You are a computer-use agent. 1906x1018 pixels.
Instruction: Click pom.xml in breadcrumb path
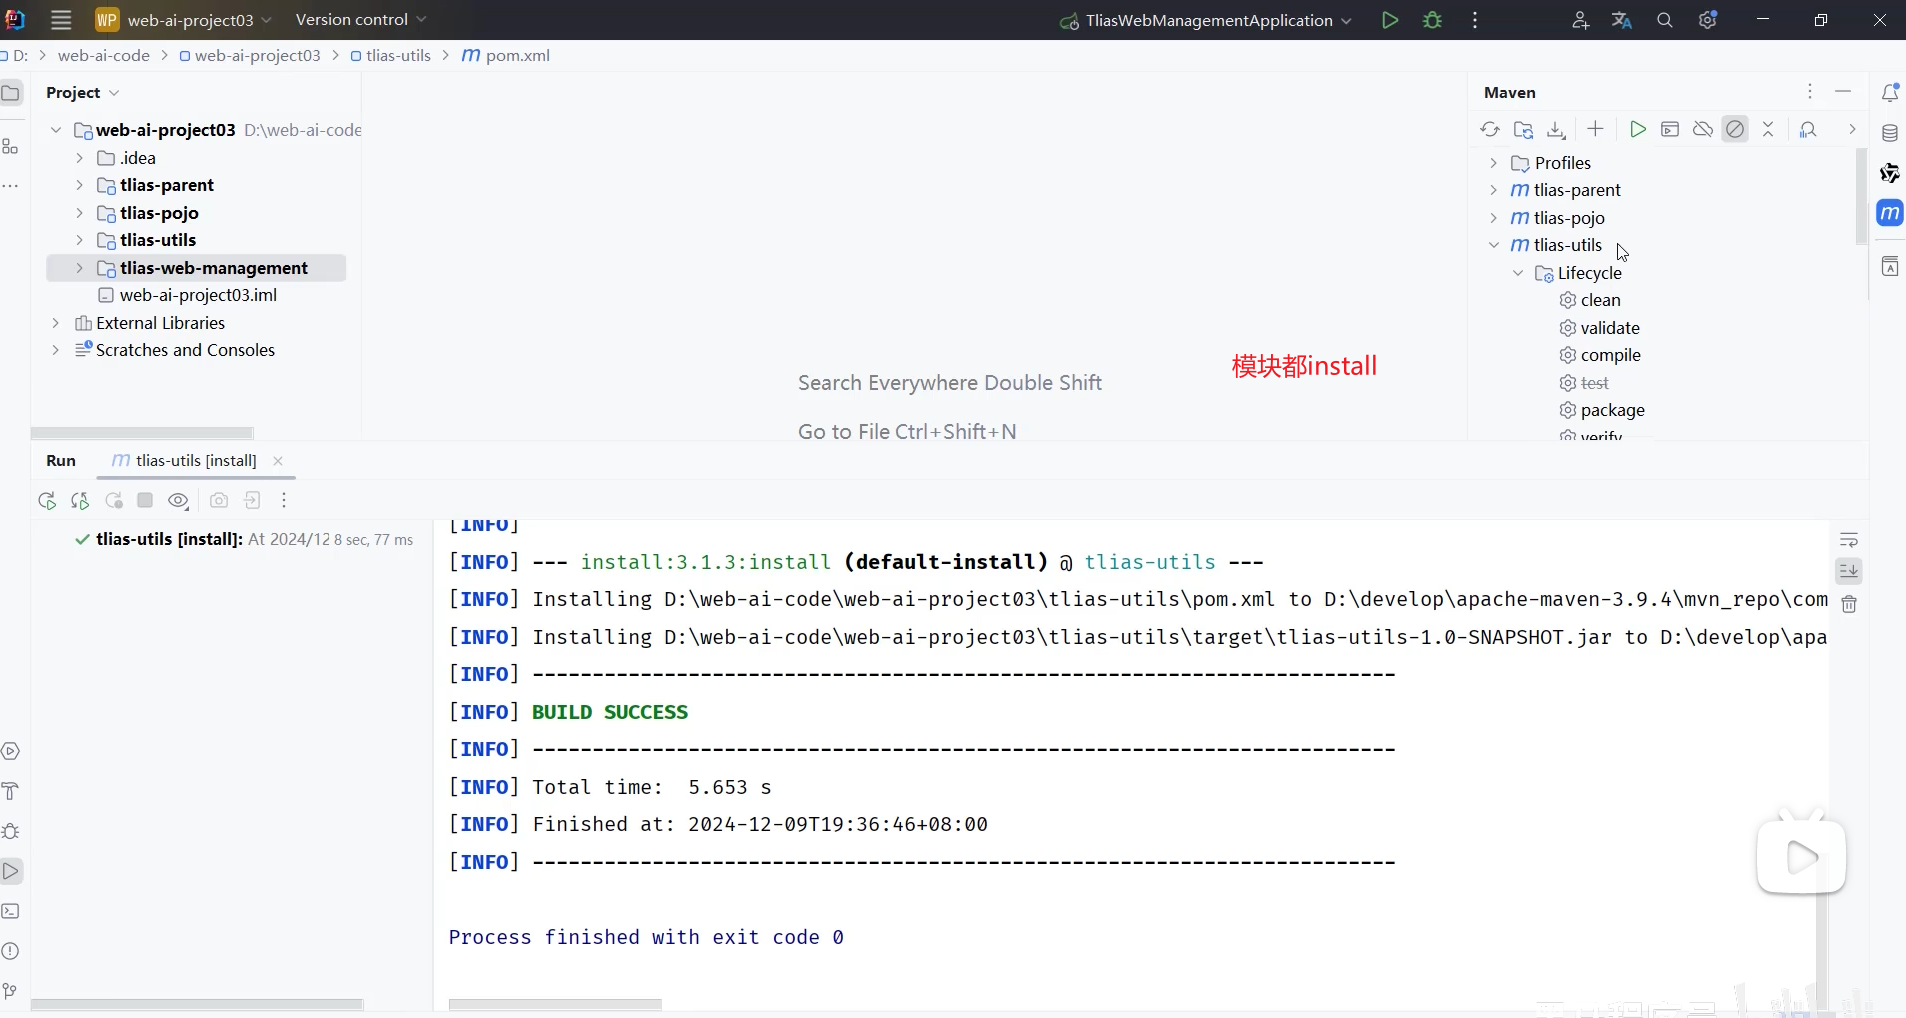point(506,55)
